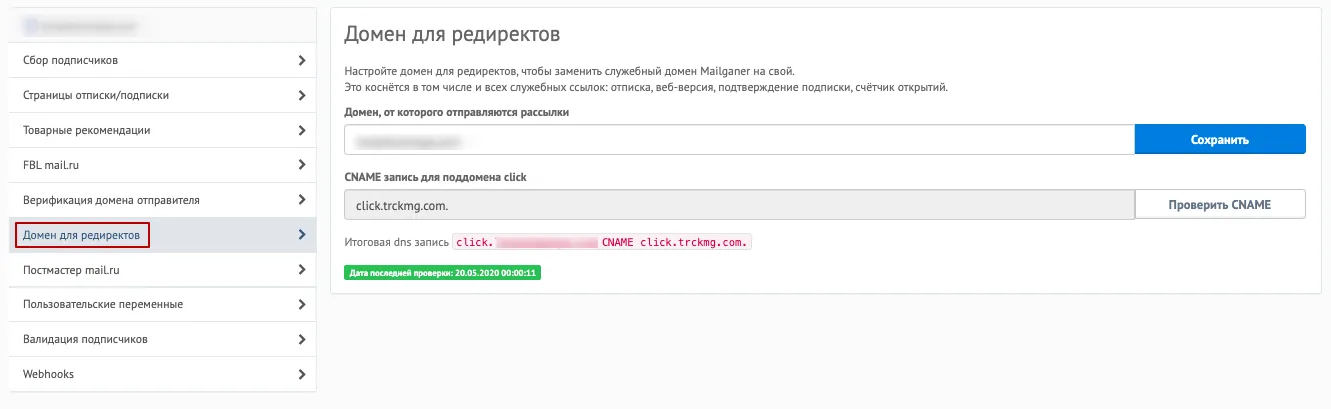Expand the Webhooks chevron arrow
Image resolution: width=1331 pixels, height=409 pixels.
302,374
